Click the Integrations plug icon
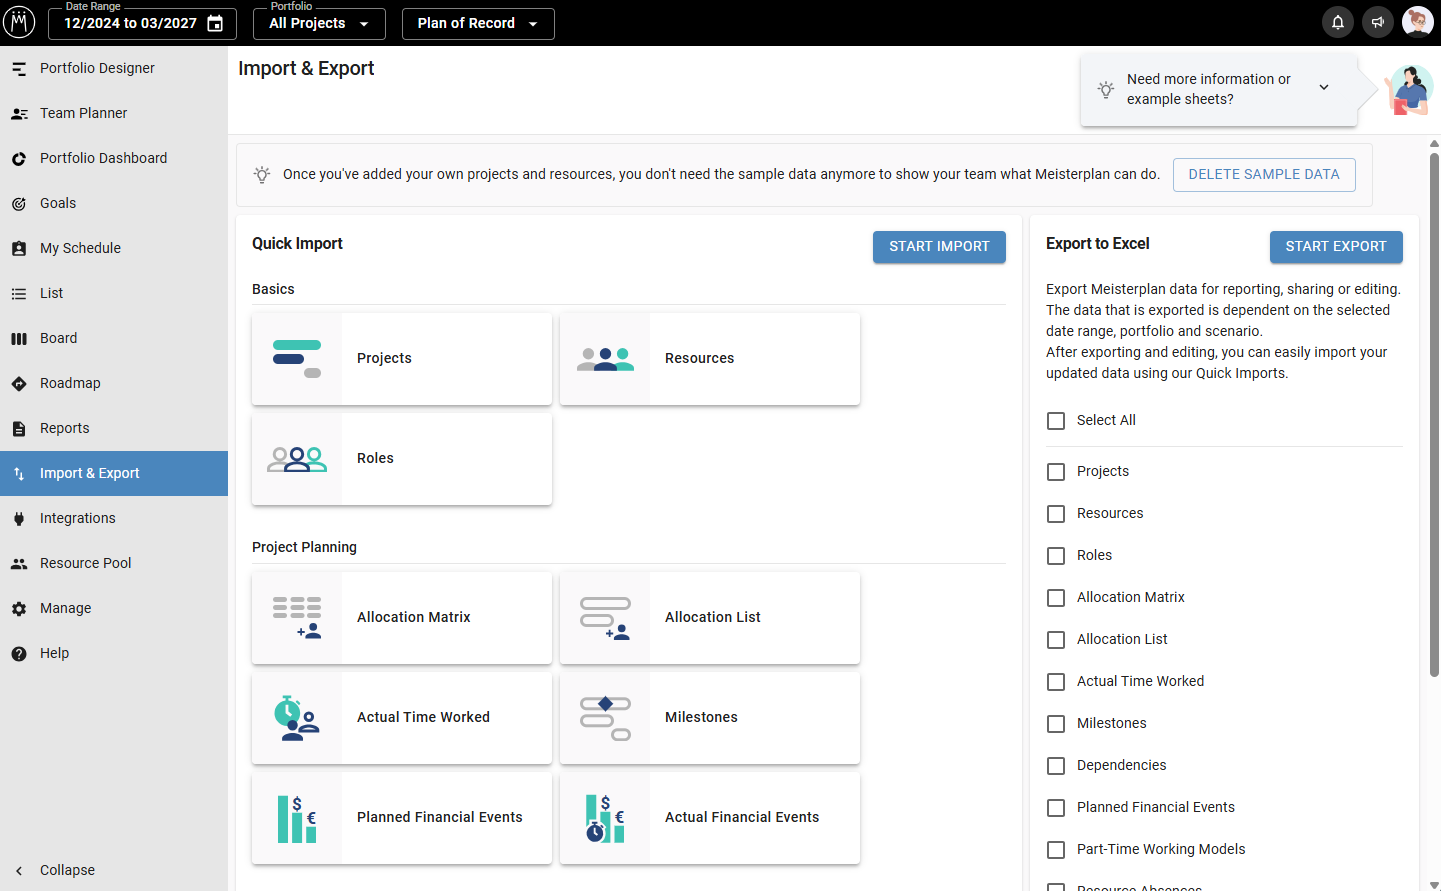 point(19,518)
